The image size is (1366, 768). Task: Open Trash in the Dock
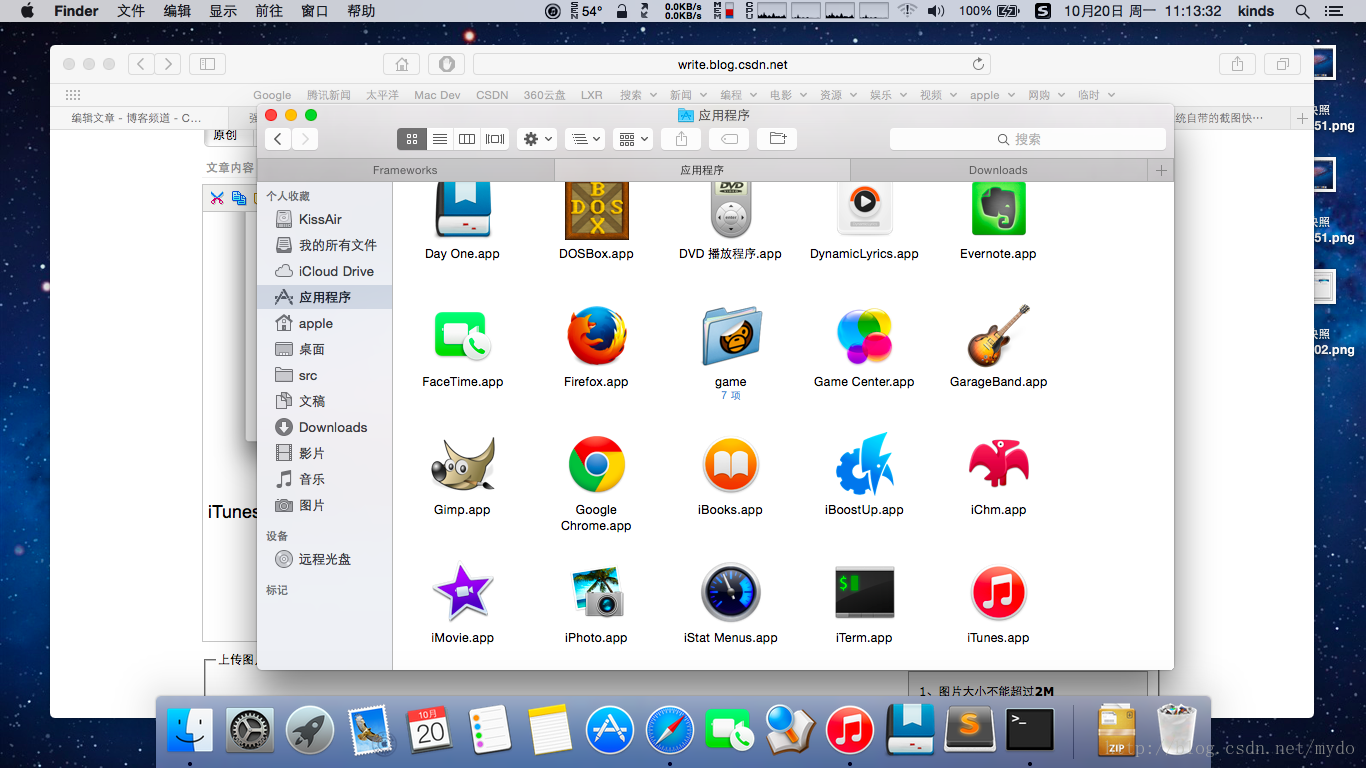1176,730
